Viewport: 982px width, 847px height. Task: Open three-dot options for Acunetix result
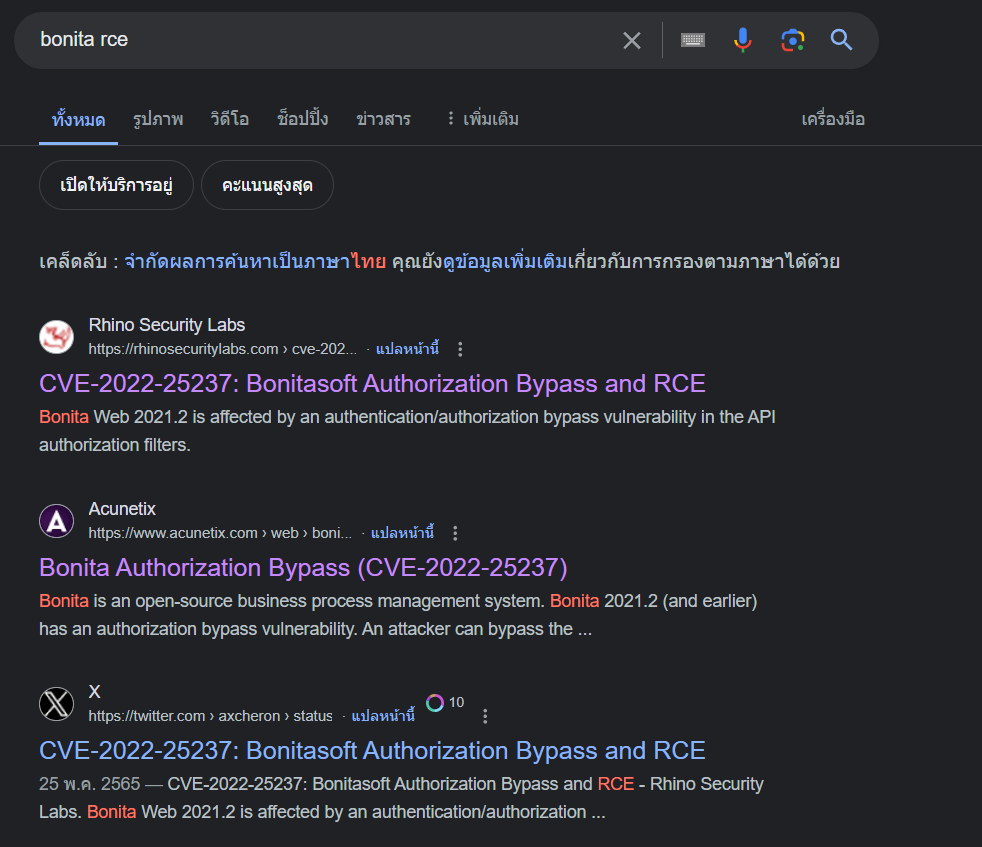(455, 533)
